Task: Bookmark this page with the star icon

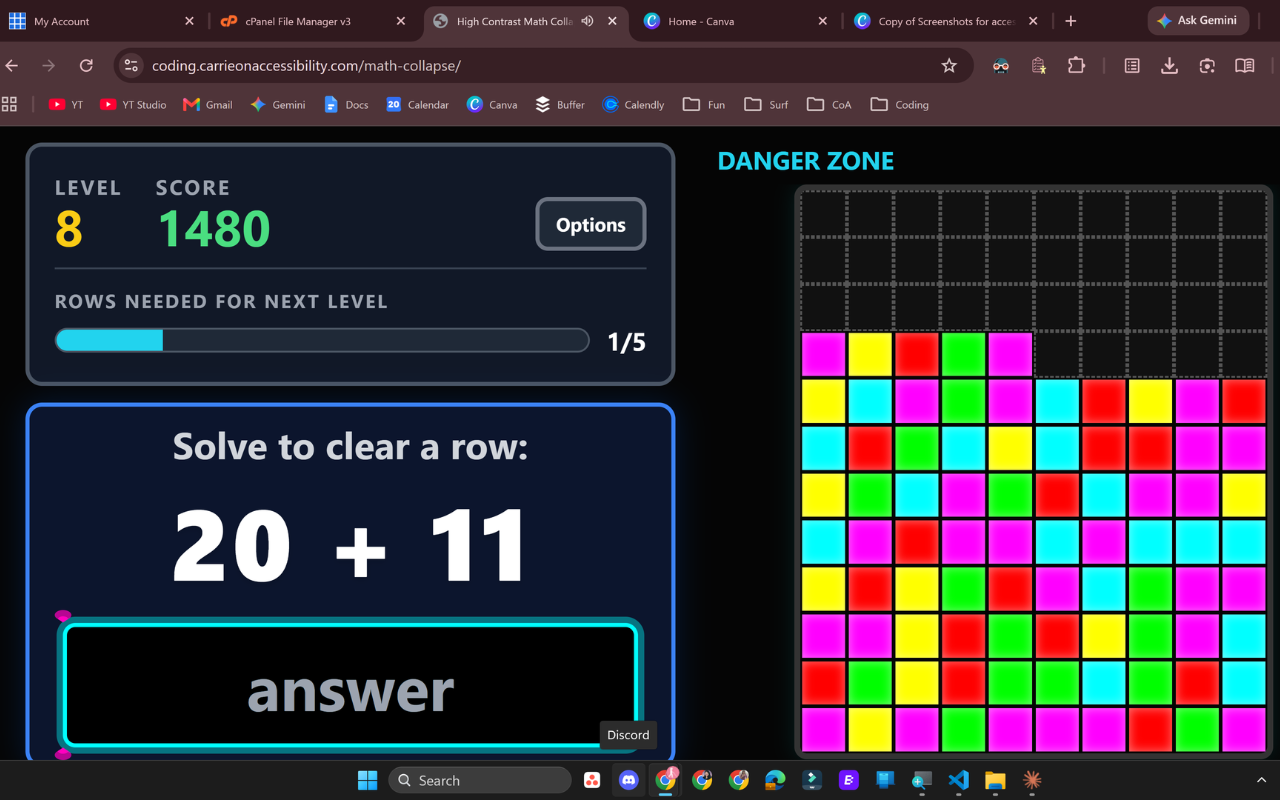Action: point(949,66)
